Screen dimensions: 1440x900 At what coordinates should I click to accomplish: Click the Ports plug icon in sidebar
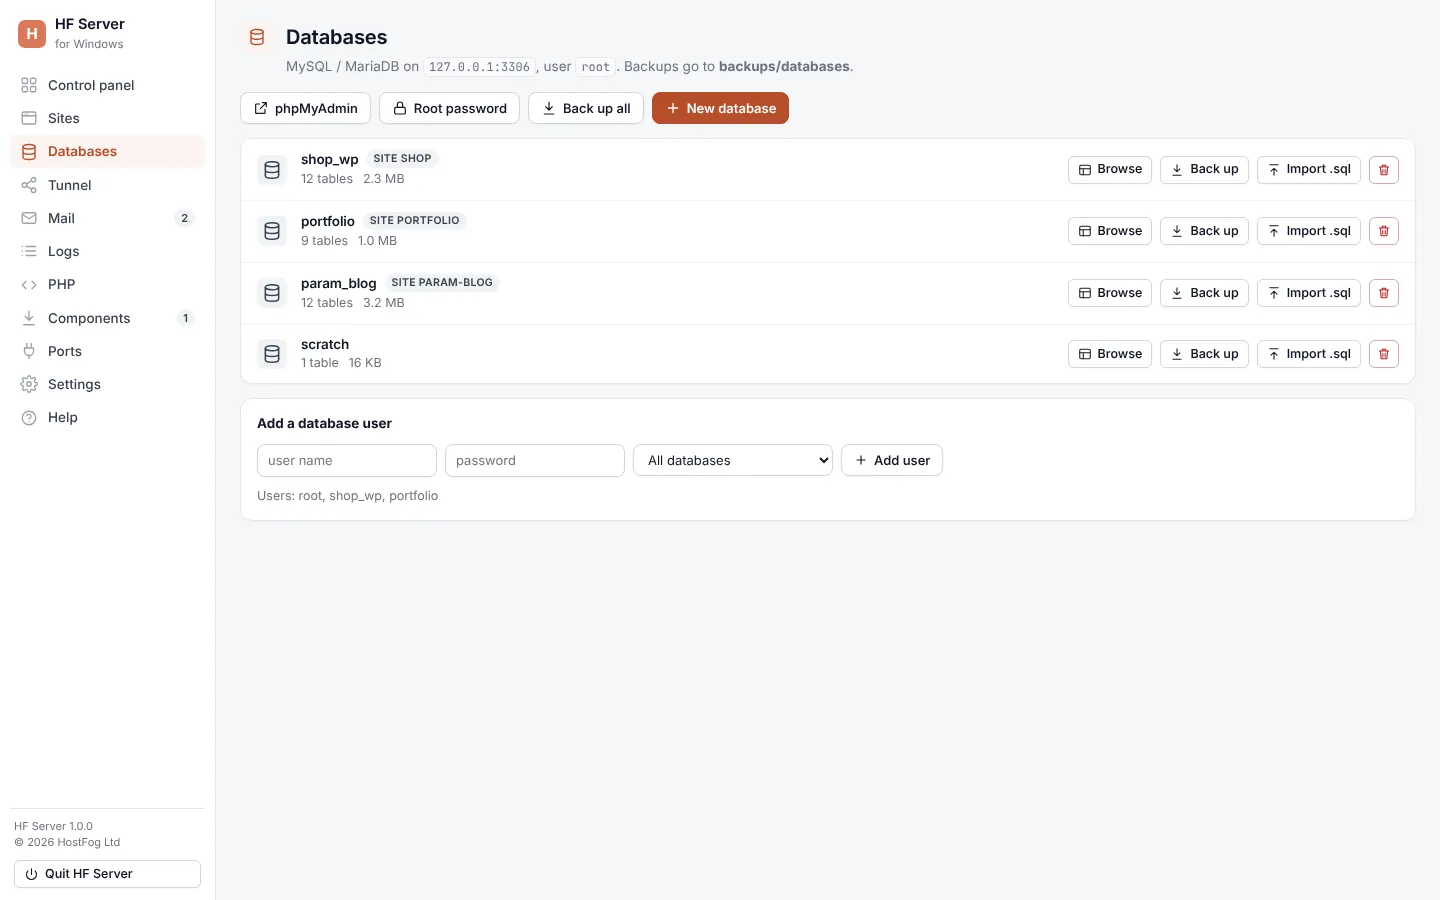(29, 351)
